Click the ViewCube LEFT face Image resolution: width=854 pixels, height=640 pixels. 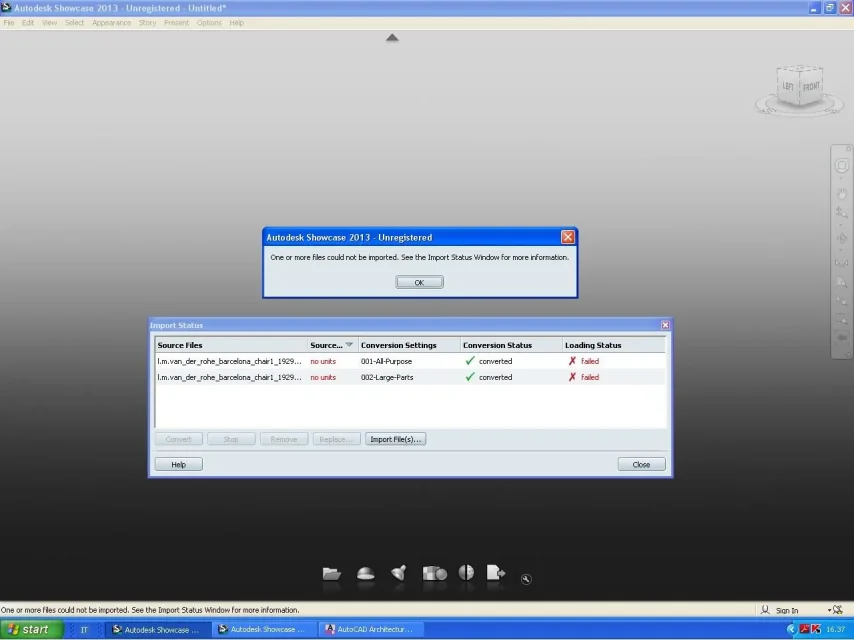(x=788, y=86)
